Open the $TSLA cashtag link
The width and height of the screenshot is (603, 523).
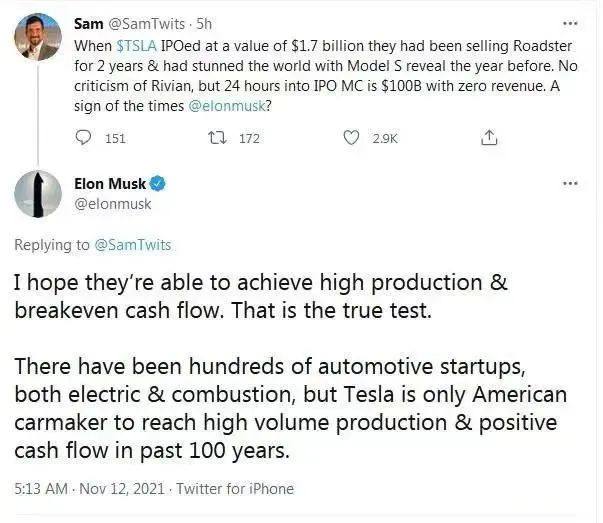pyautogui.click(x=135, y=46)
